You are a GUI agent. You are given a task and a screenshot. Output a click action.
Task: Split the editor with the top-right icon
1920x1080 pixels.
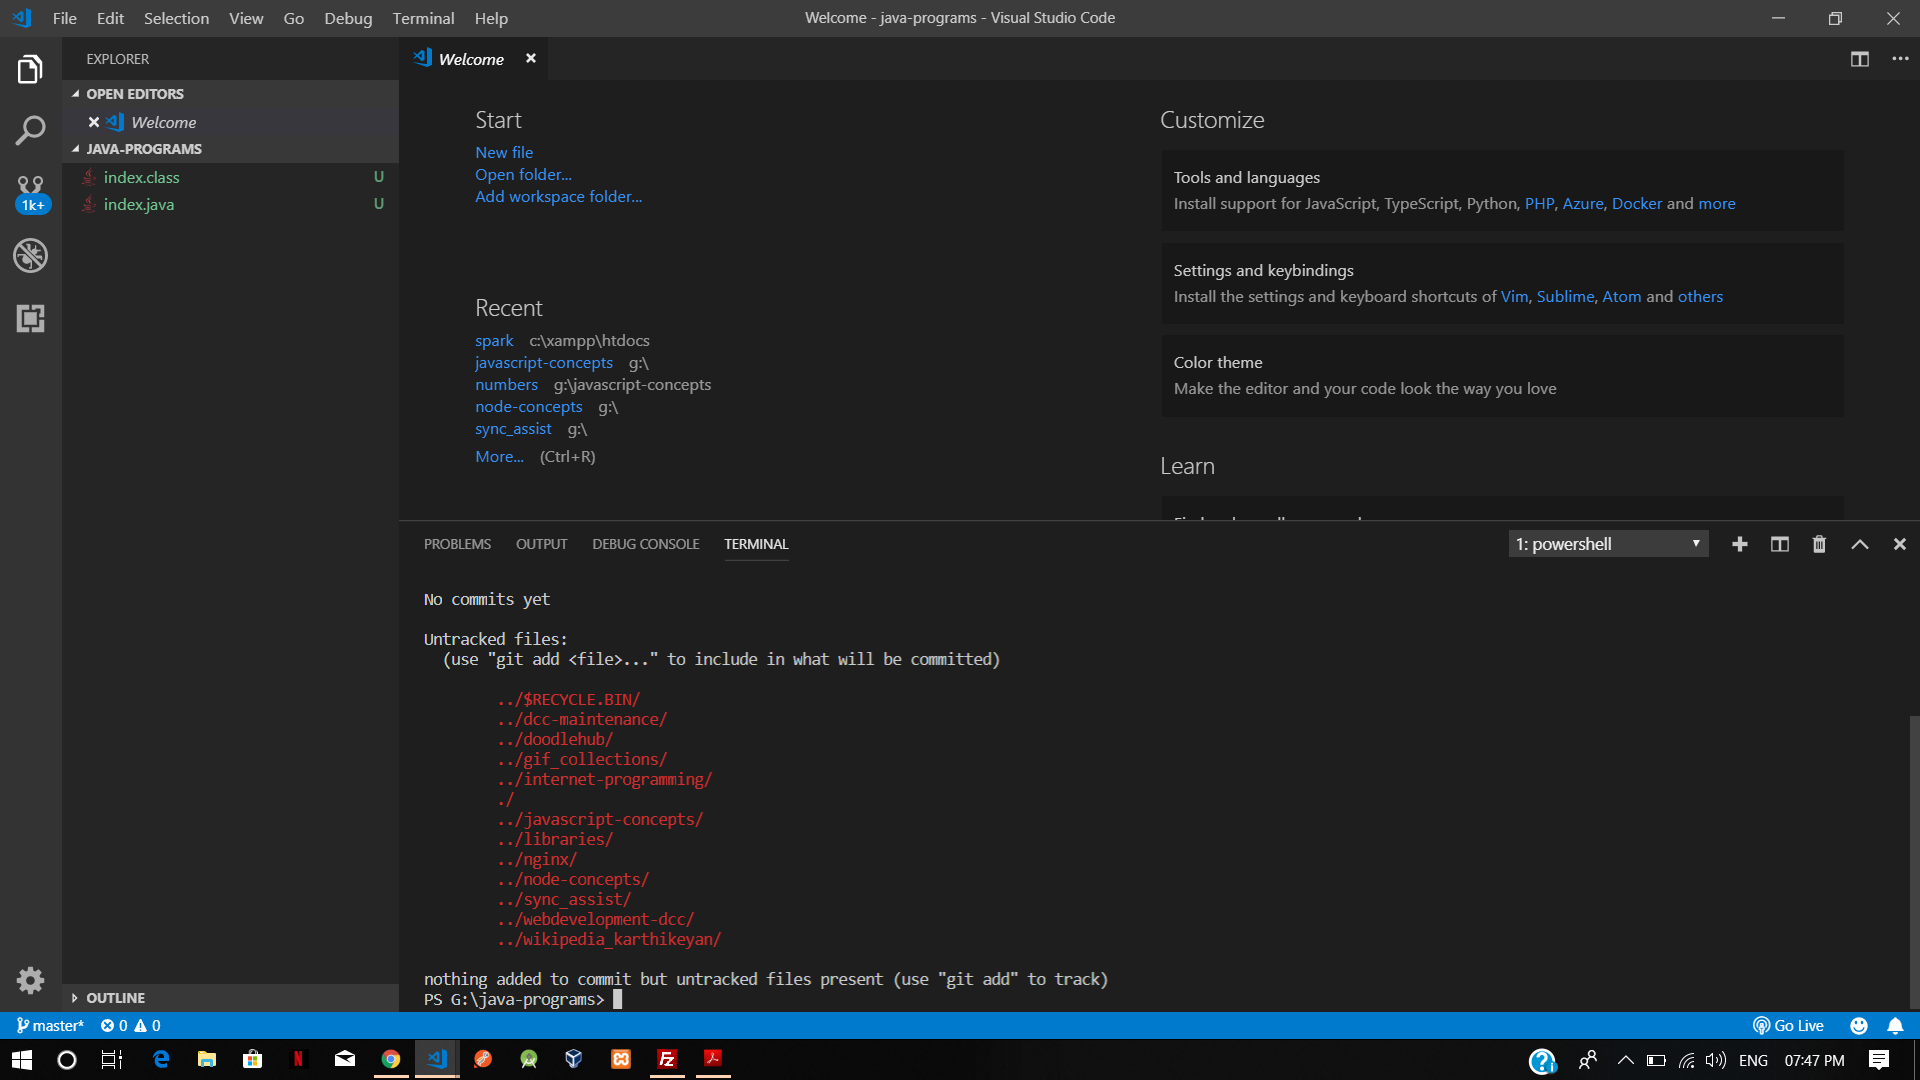[x=1859, y=59]
